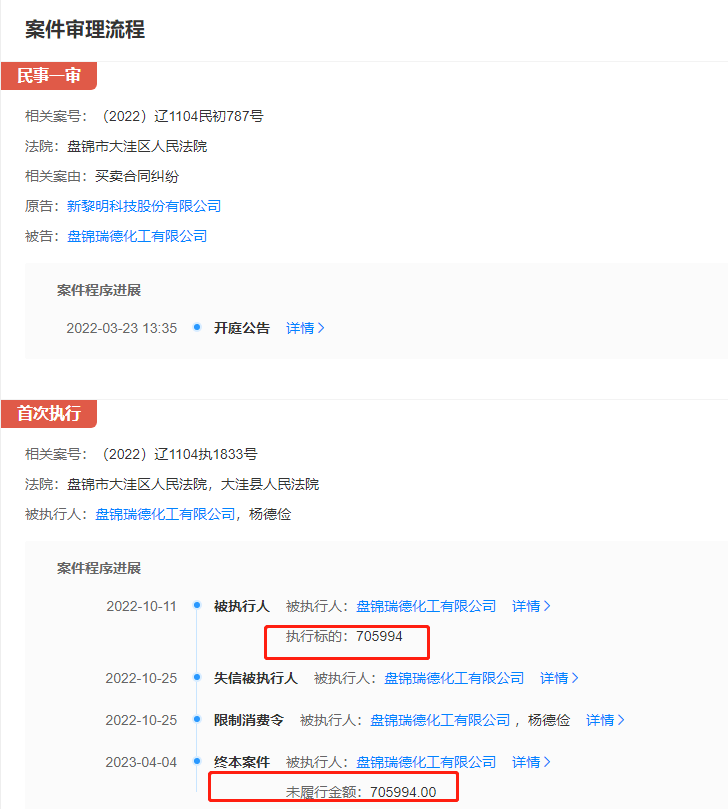Click the 终本案件 label
The width and height of the screenshot is (728, 809).
[242, 763]
